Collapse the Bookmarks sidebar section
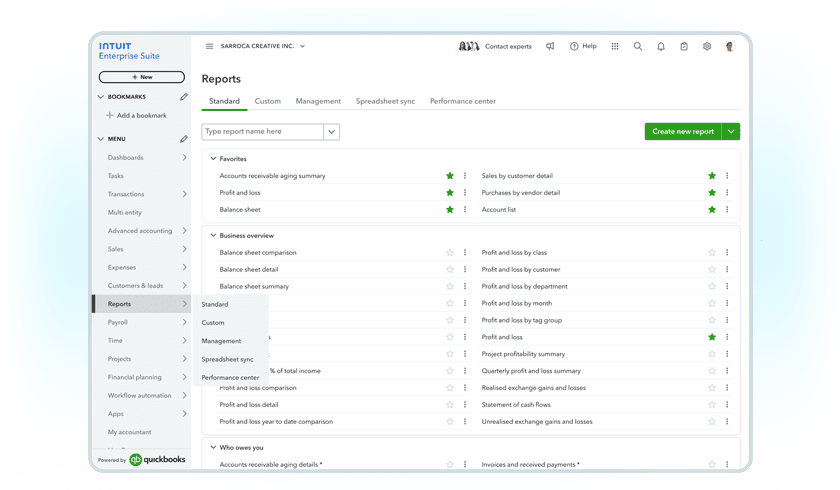The height and width of the screenshot is (490, 840). point(101,97)
